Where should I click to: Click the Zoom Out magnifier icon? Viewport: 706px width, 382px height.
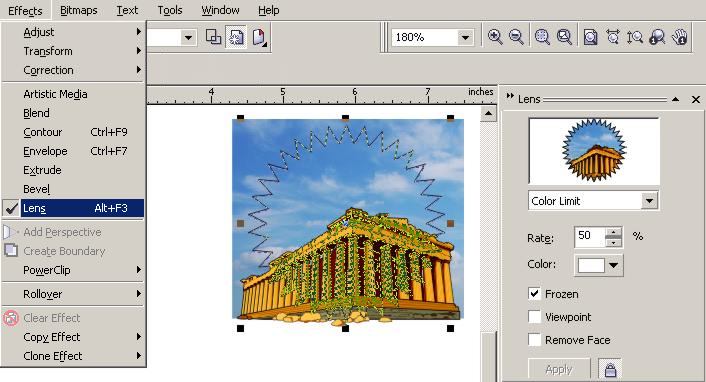point(516,36)
